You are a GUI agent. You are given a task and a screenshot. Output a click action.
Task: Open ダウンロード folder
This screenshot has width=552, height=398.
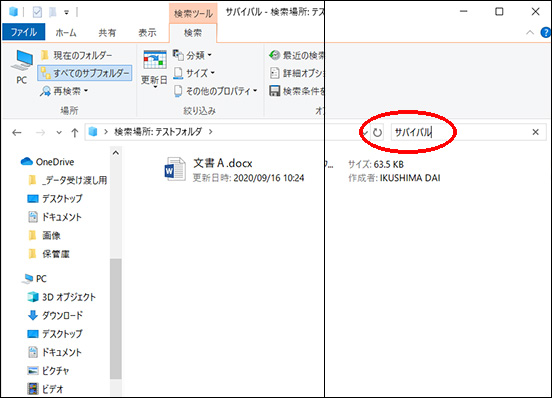[55, 315]
